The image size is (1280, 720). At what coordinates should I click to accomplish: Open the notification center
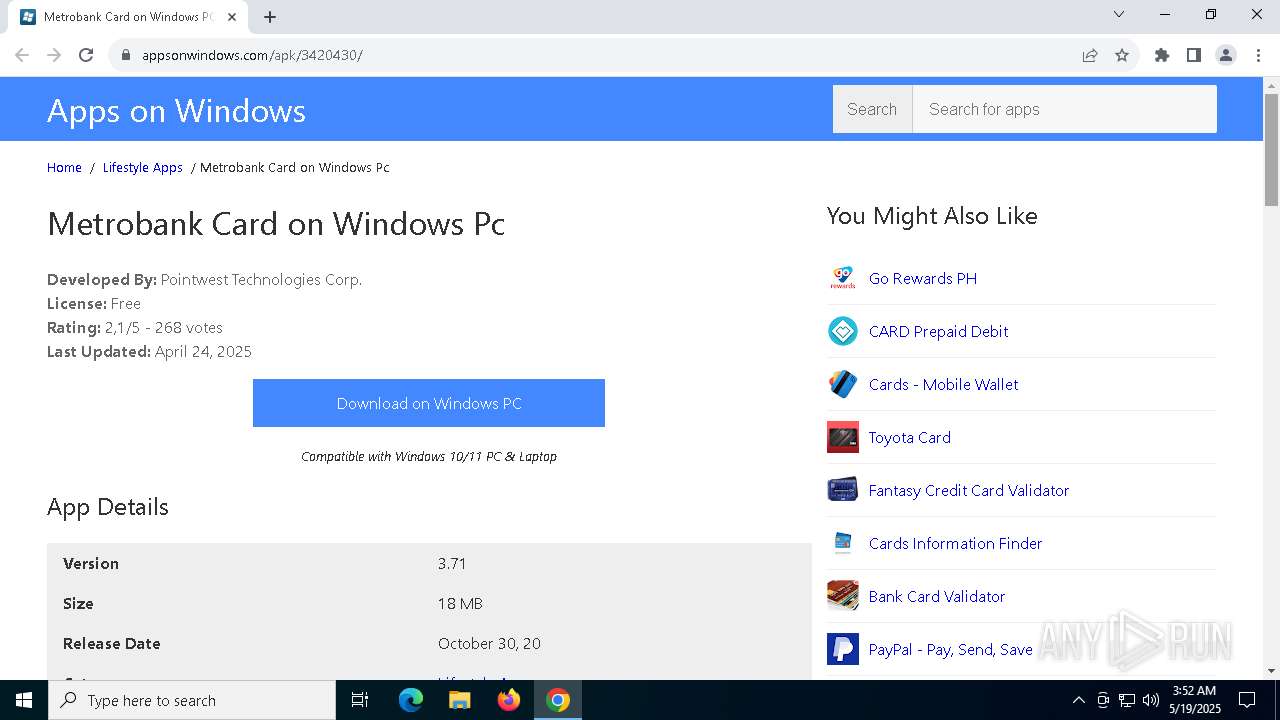point(1247,700)
